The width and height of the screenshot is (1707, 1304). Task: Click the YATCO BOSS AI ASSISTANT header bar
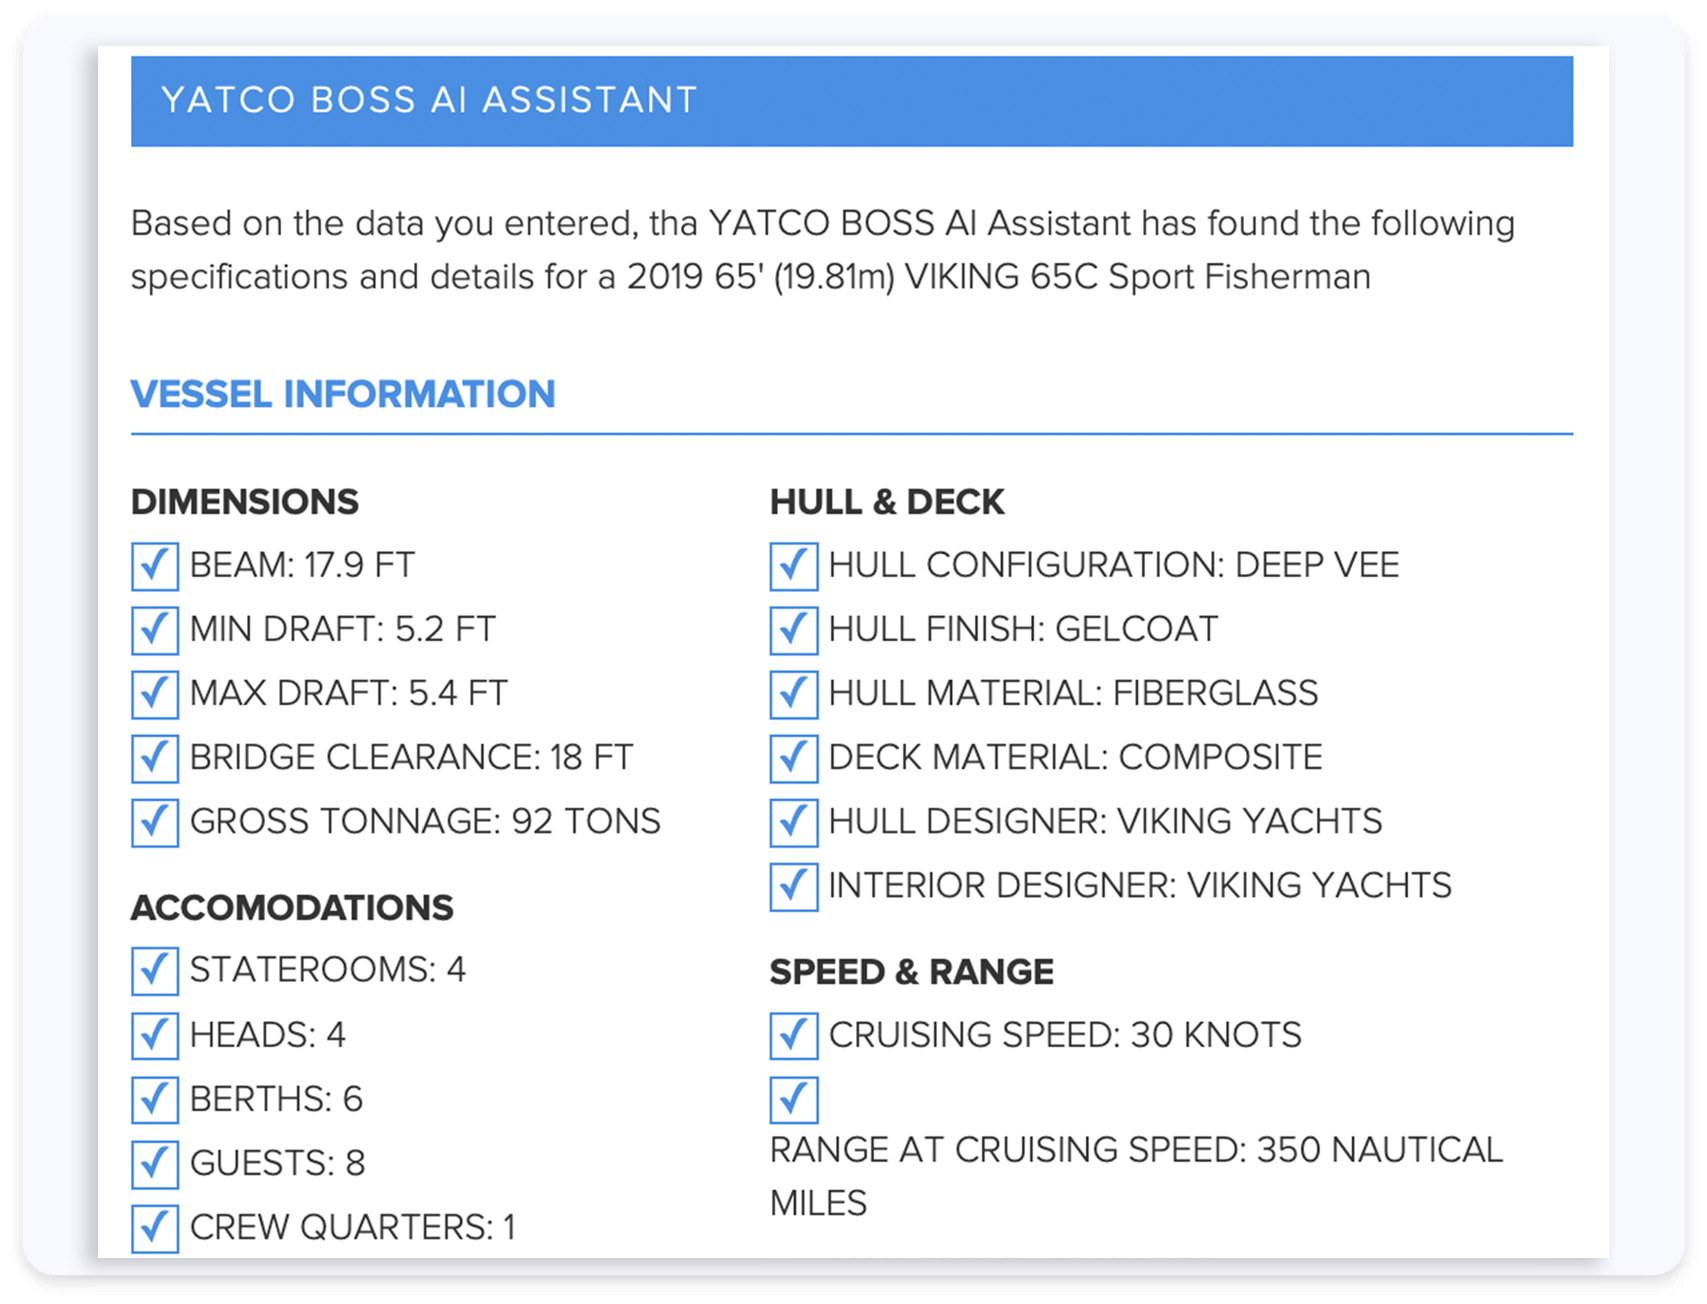tap(851, 101)
